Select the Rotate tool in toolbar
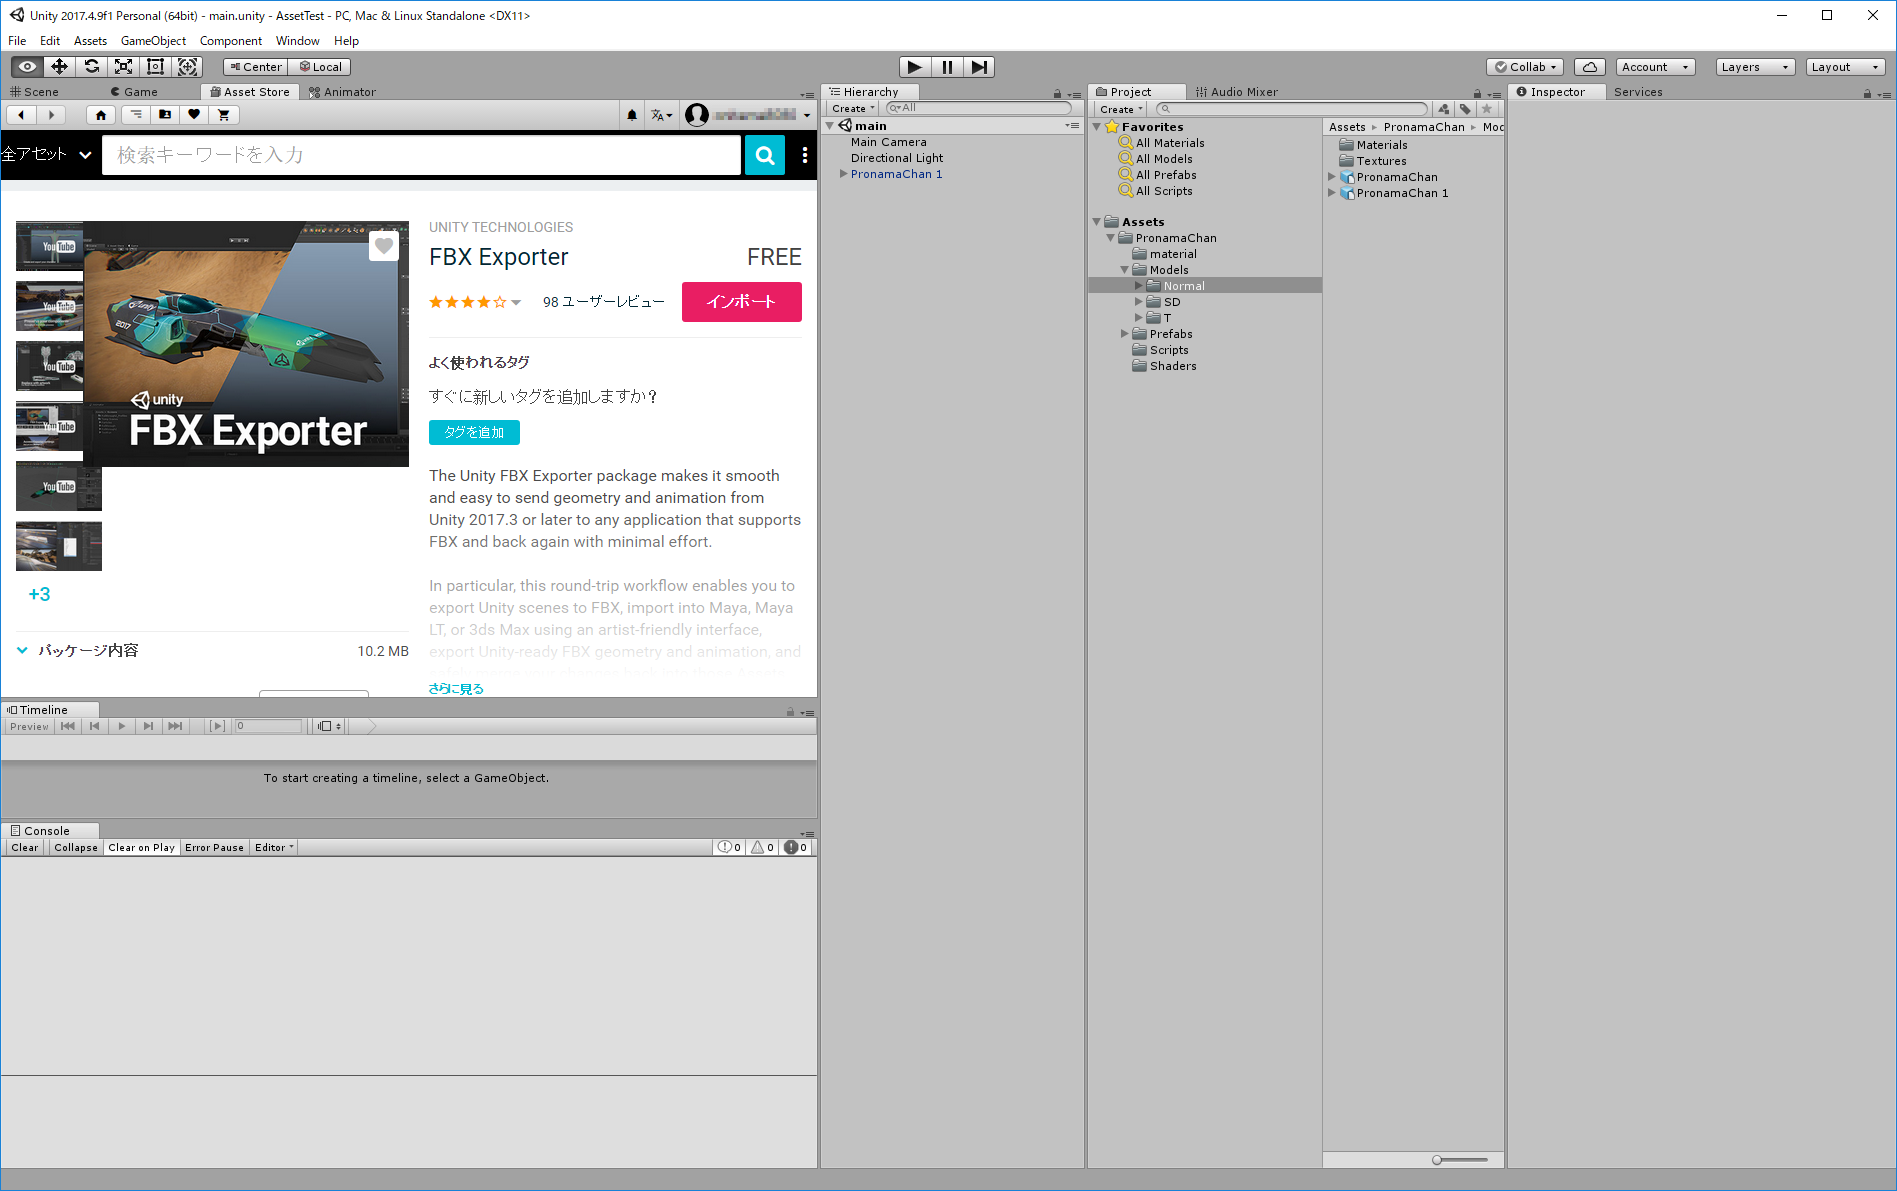Screen dimensions: 1897x1191 (92, 67)
